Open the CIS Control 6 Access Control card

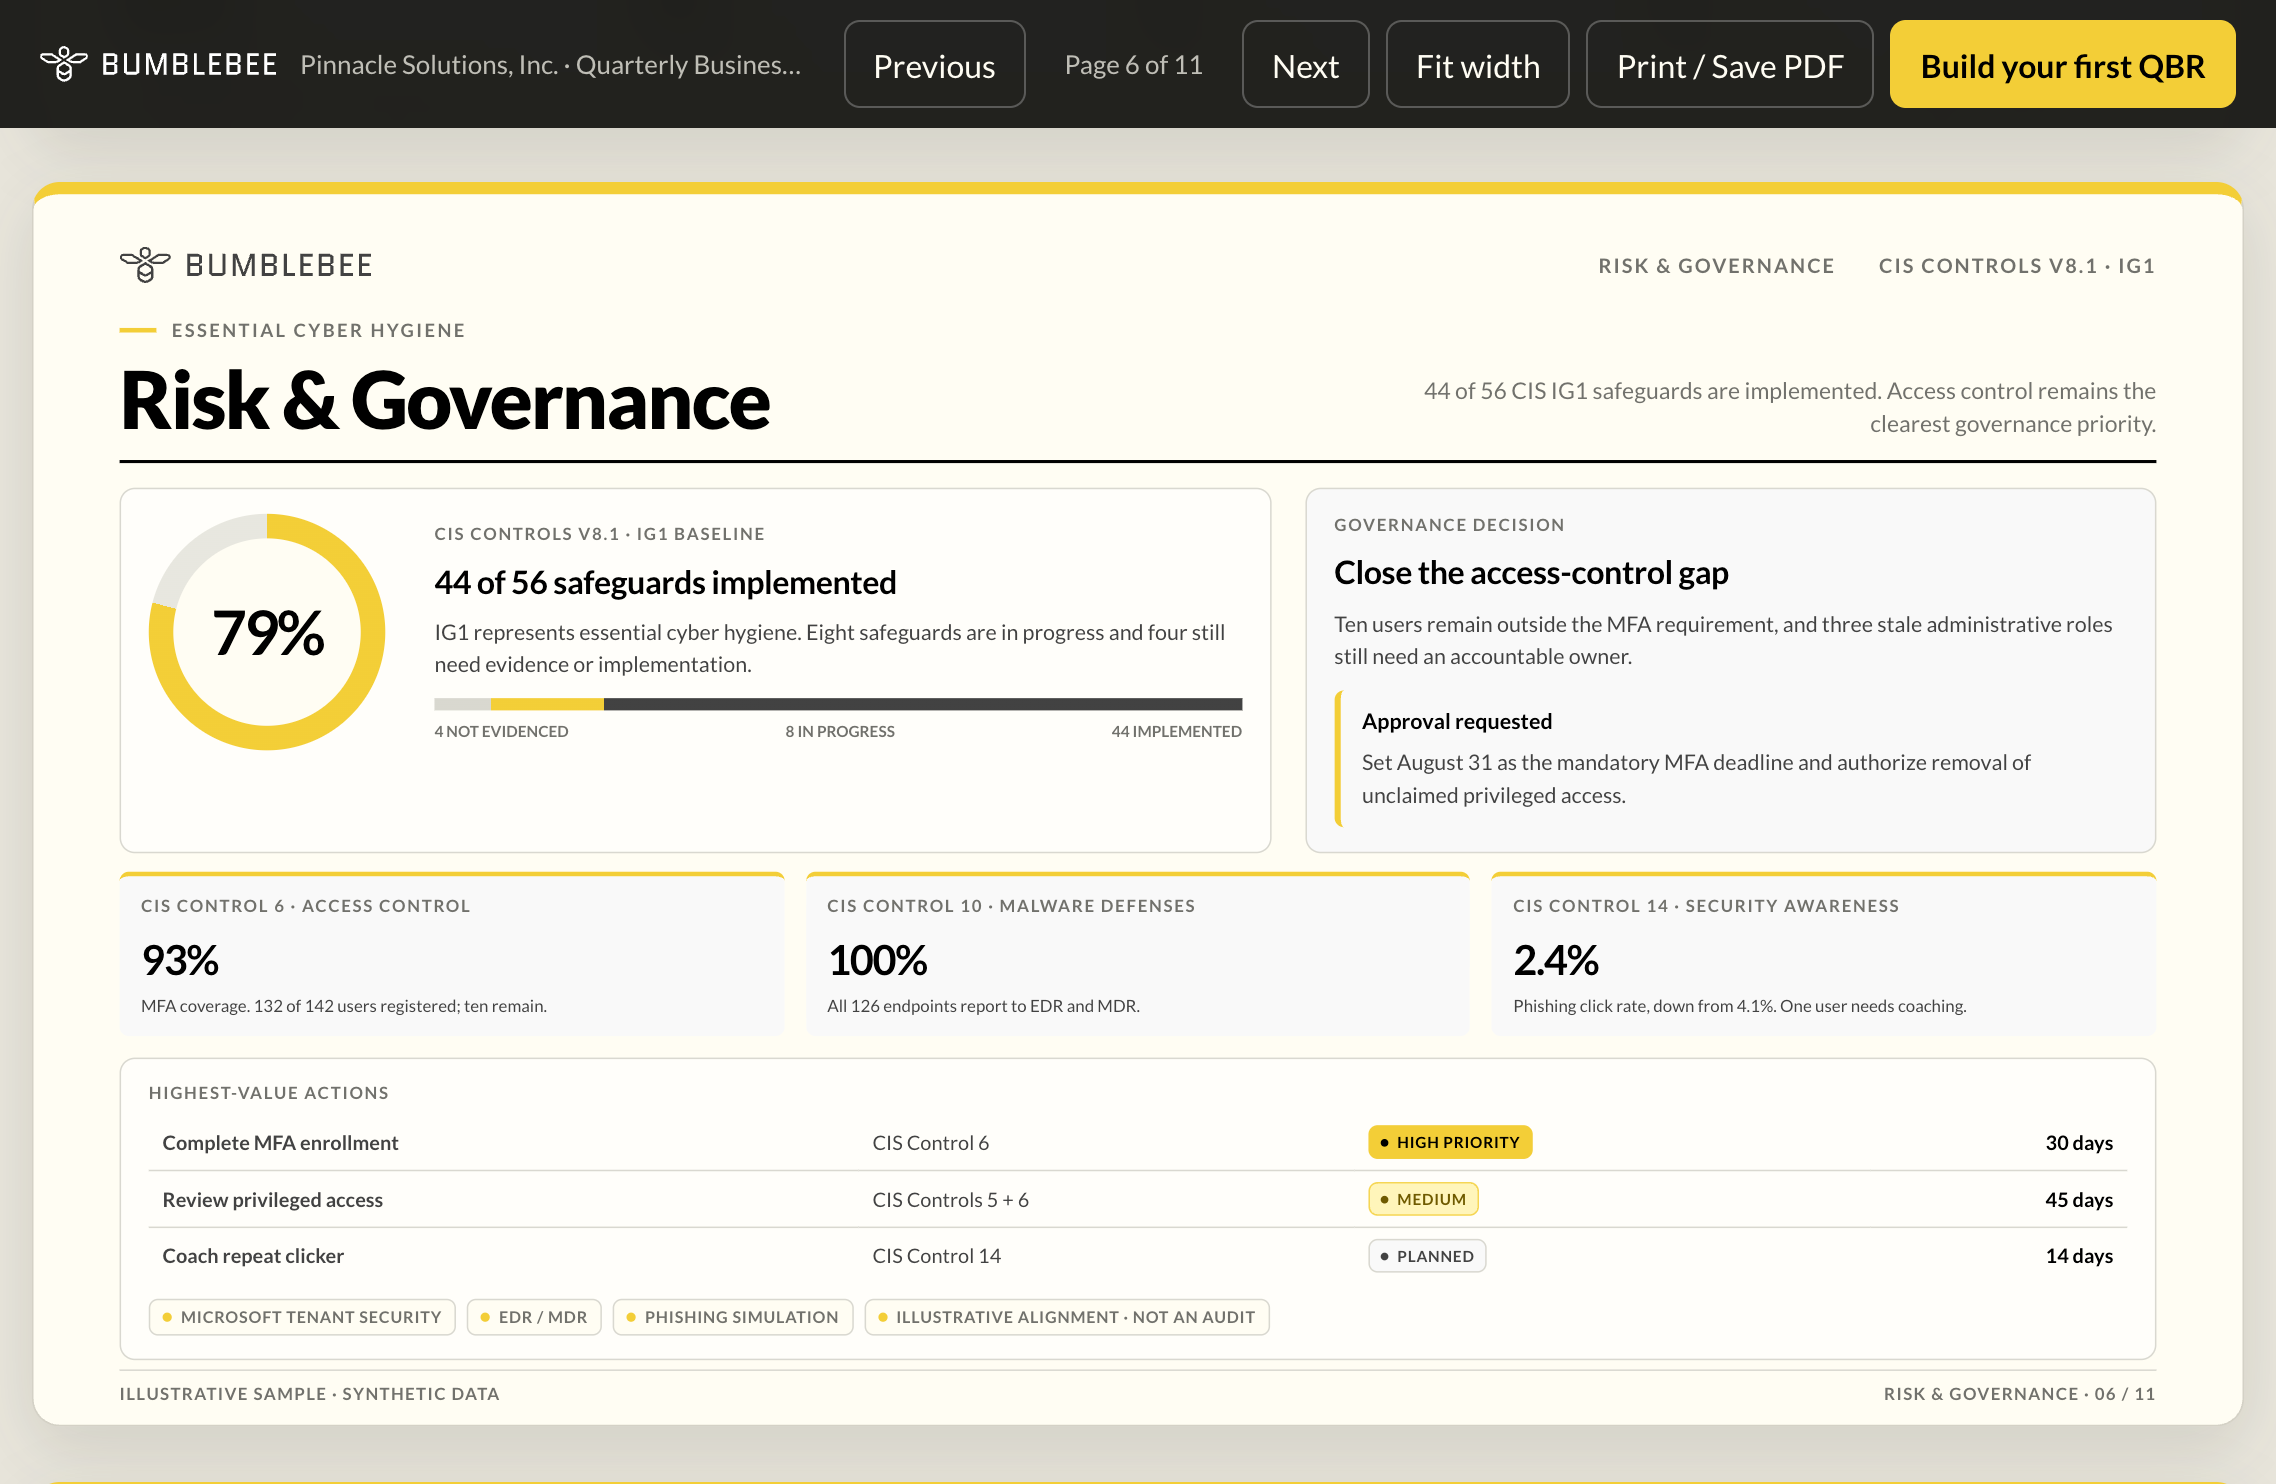[452, 954]
